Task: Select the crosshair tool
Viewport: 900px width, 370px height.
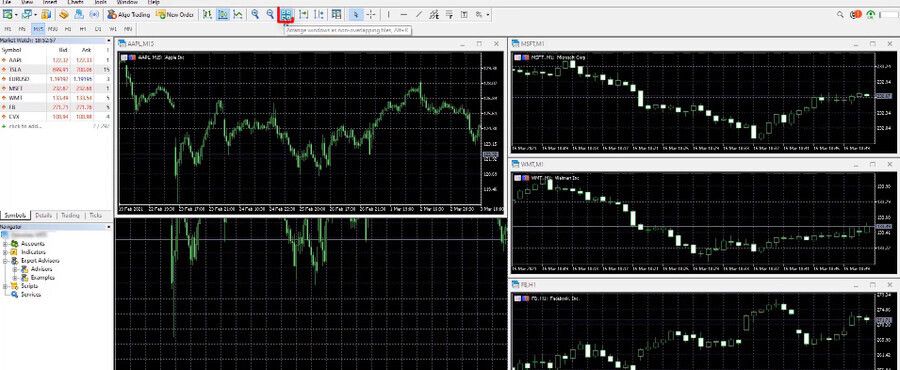Action: 371,14
